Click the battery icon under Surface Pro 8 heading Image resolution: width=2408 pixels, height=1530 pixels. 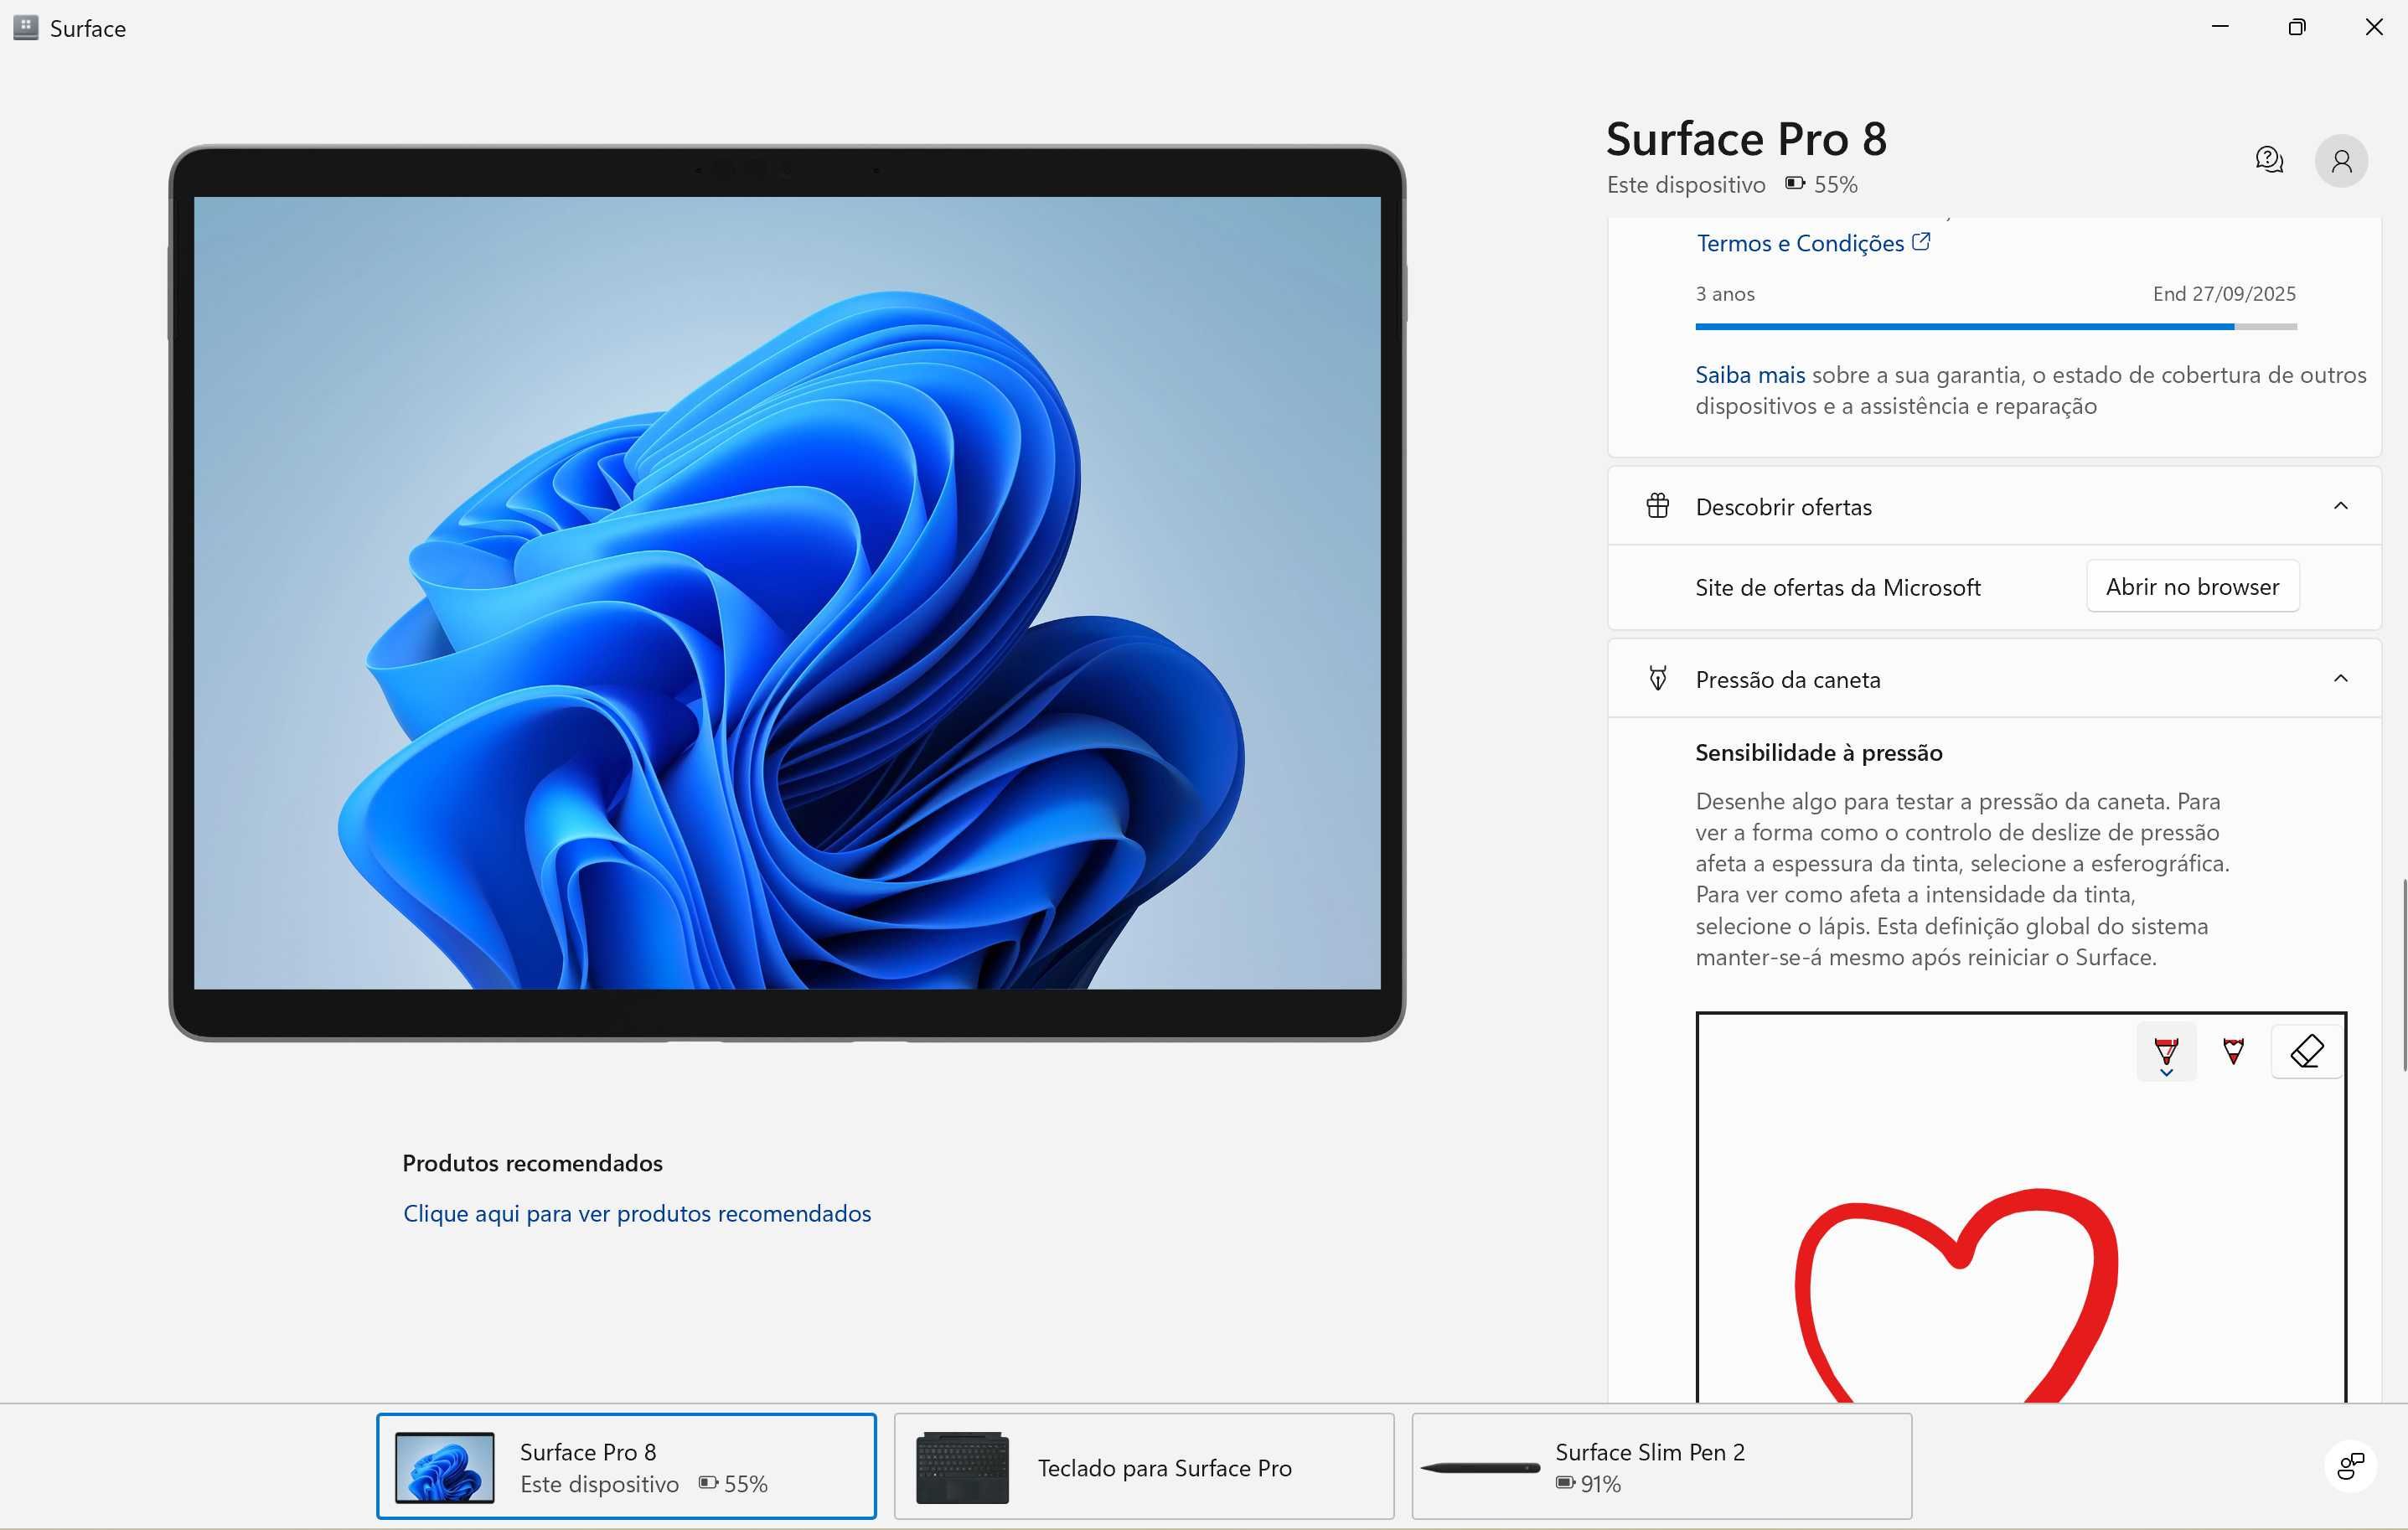(x=1795, y=183)
